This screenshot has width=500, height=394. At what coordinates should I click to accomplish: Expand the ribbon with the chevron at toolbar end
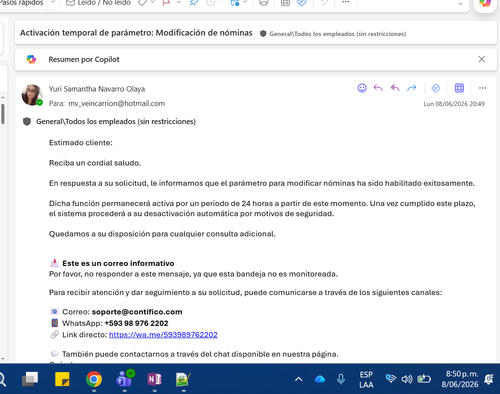click(x=460, y=3)
